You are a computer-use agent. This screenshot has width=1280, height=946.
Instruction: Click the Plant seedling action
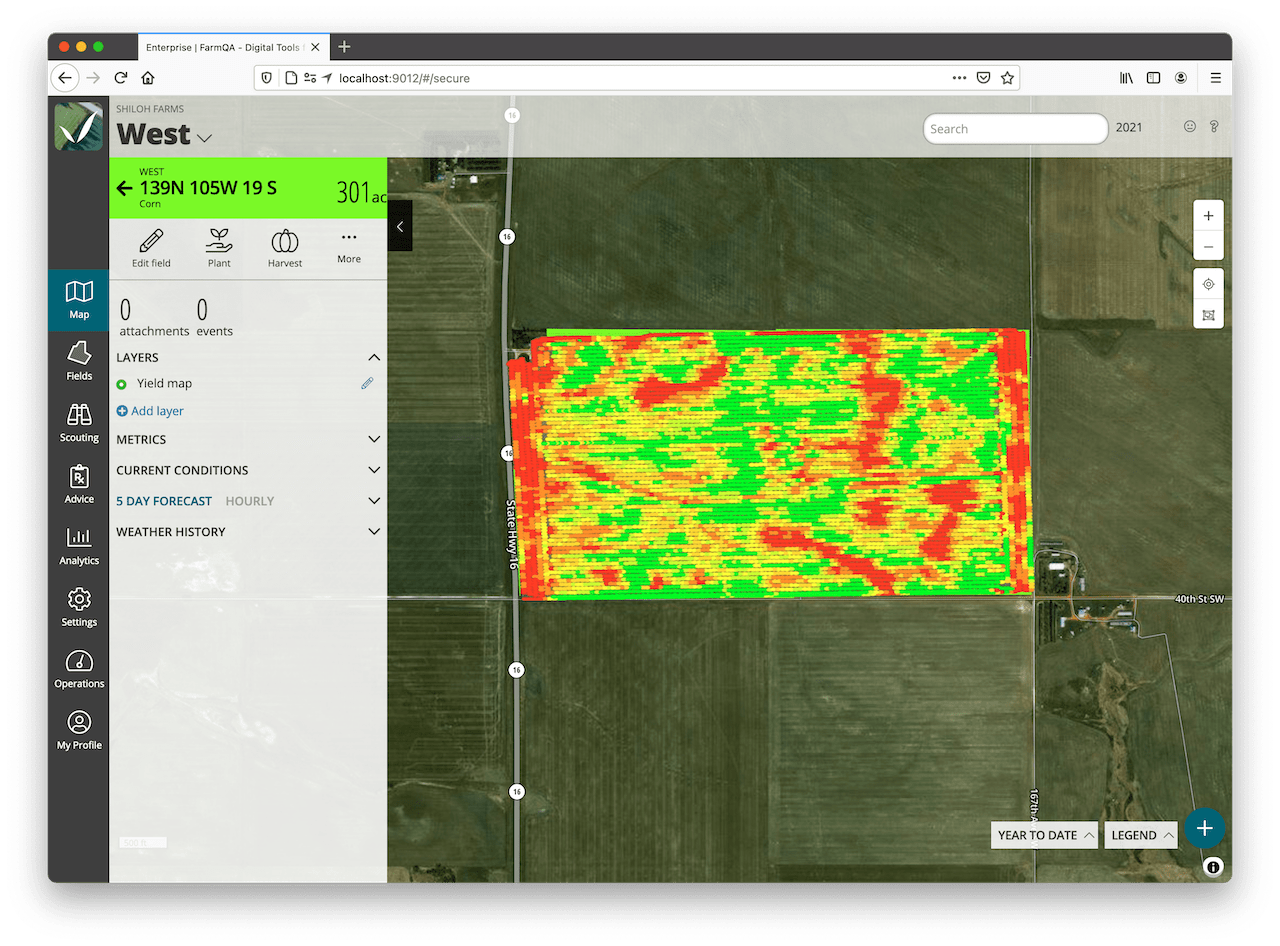(219, 248)
